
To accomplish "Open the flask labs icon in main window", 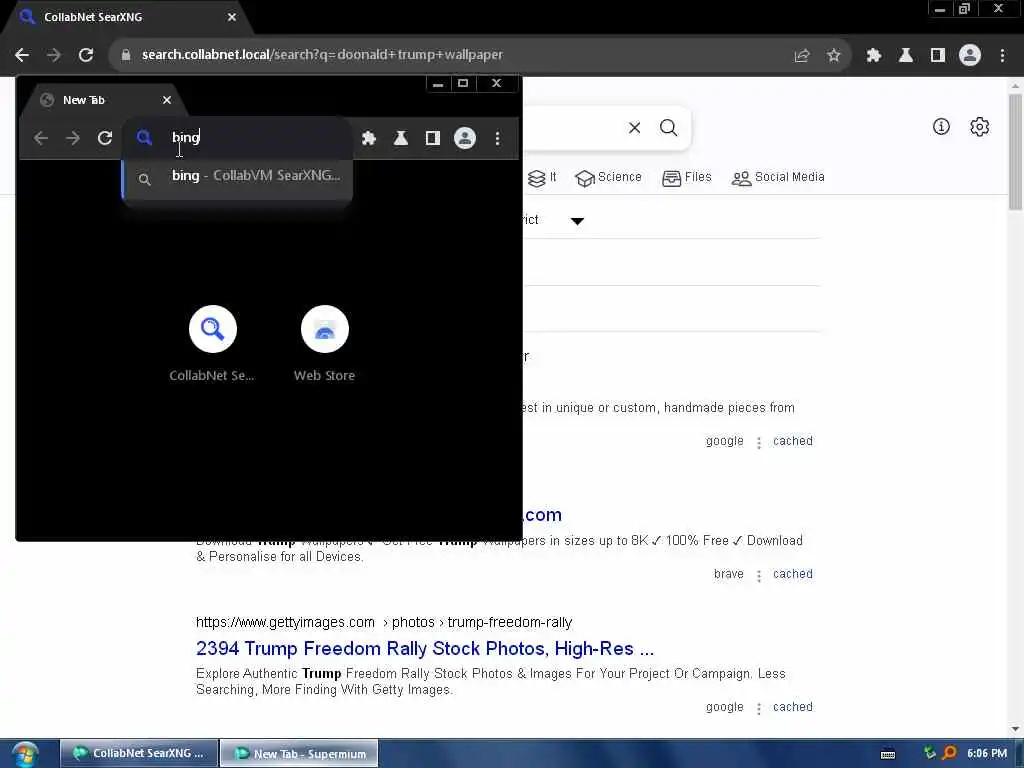I will (x=906, y=56).
